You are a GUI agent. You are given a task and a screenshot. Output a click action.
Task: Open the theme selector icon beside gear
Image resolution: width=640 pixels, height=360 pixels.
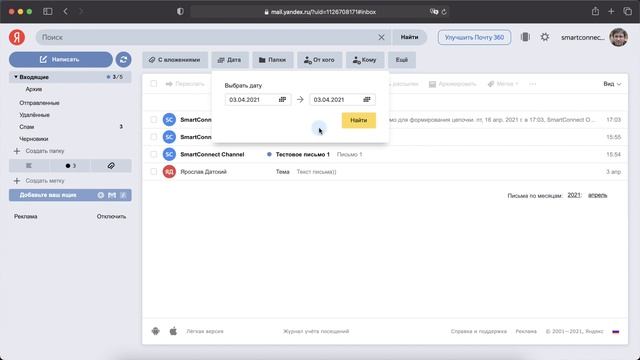[x=525, y=37]
